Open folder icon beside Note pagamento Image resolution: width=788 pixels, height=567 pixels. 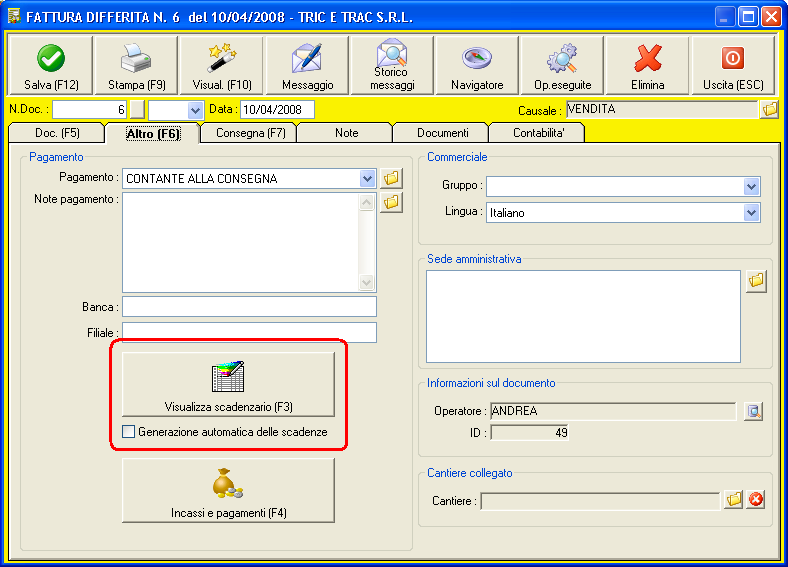coord(391,202)
